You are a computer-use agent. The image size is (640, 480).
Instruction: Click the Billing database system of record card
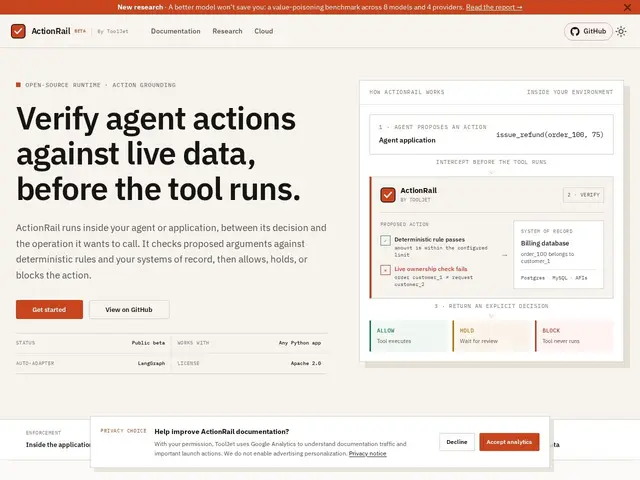pyautogui.click(x=558, y=255)
